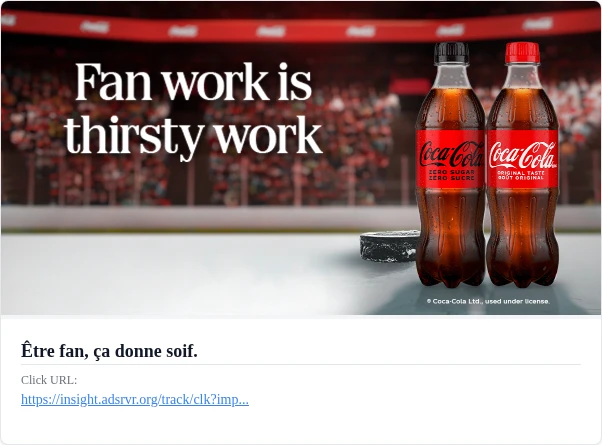This screenshot has width=602, height=445.
Task: Click the black Coca-Cola script logo on Zero Sugar label
Action: click(x=451, y=154)
